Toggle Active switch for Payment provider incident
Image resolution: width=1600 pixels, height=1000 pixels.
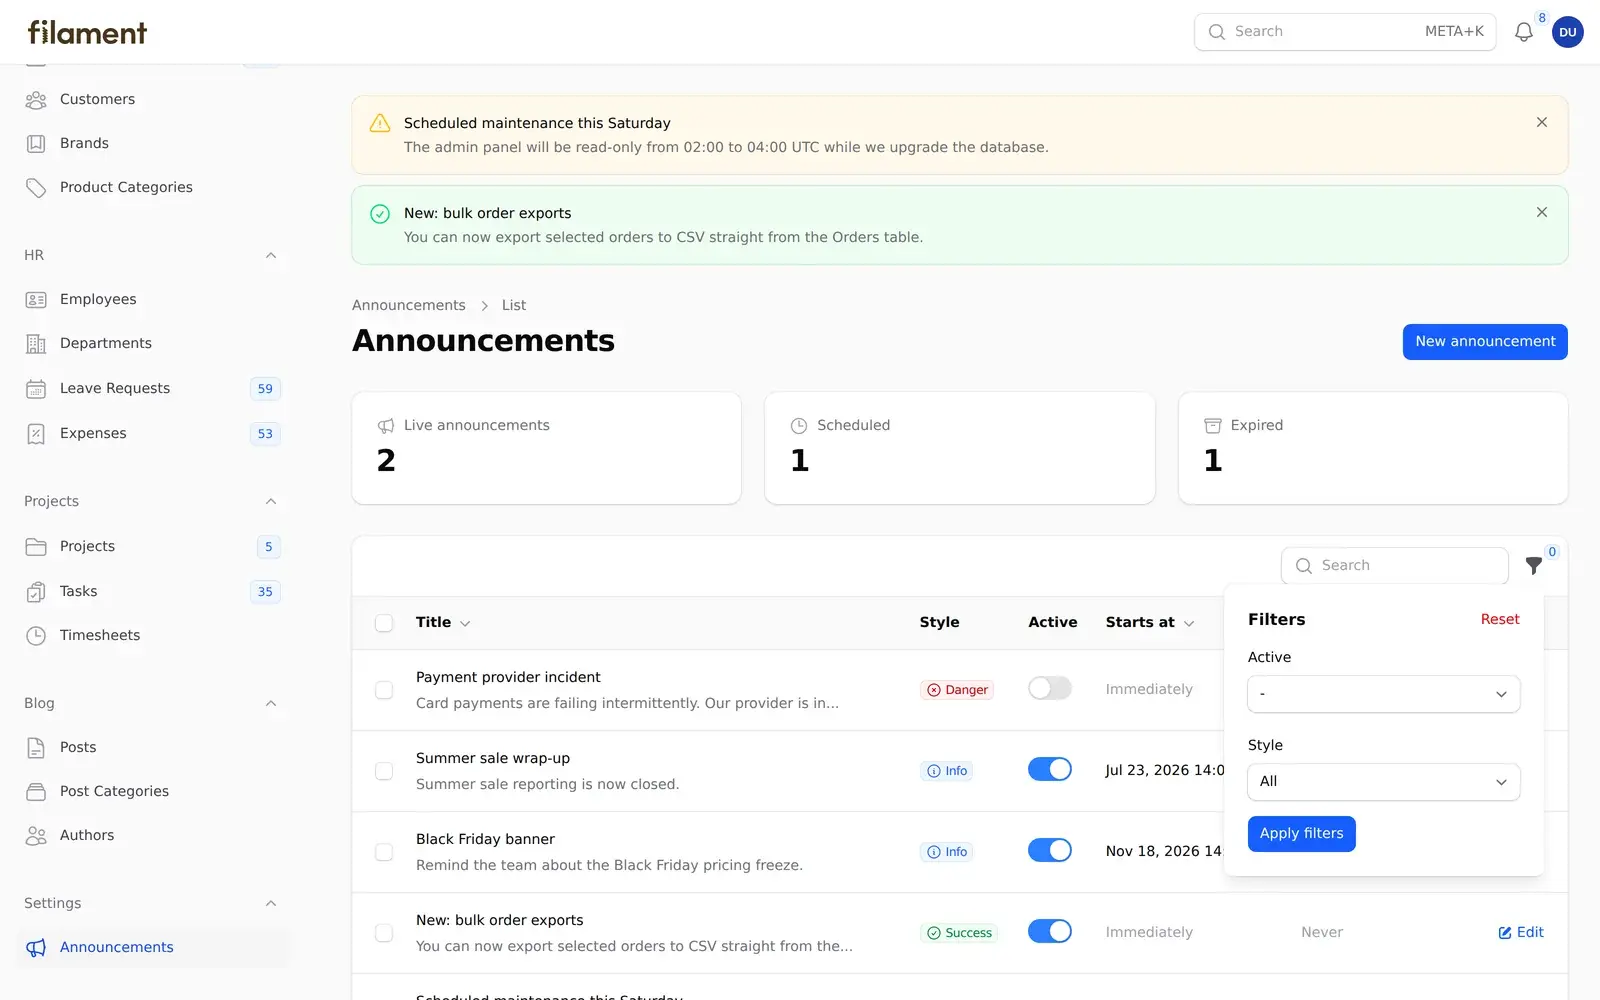1050,688
